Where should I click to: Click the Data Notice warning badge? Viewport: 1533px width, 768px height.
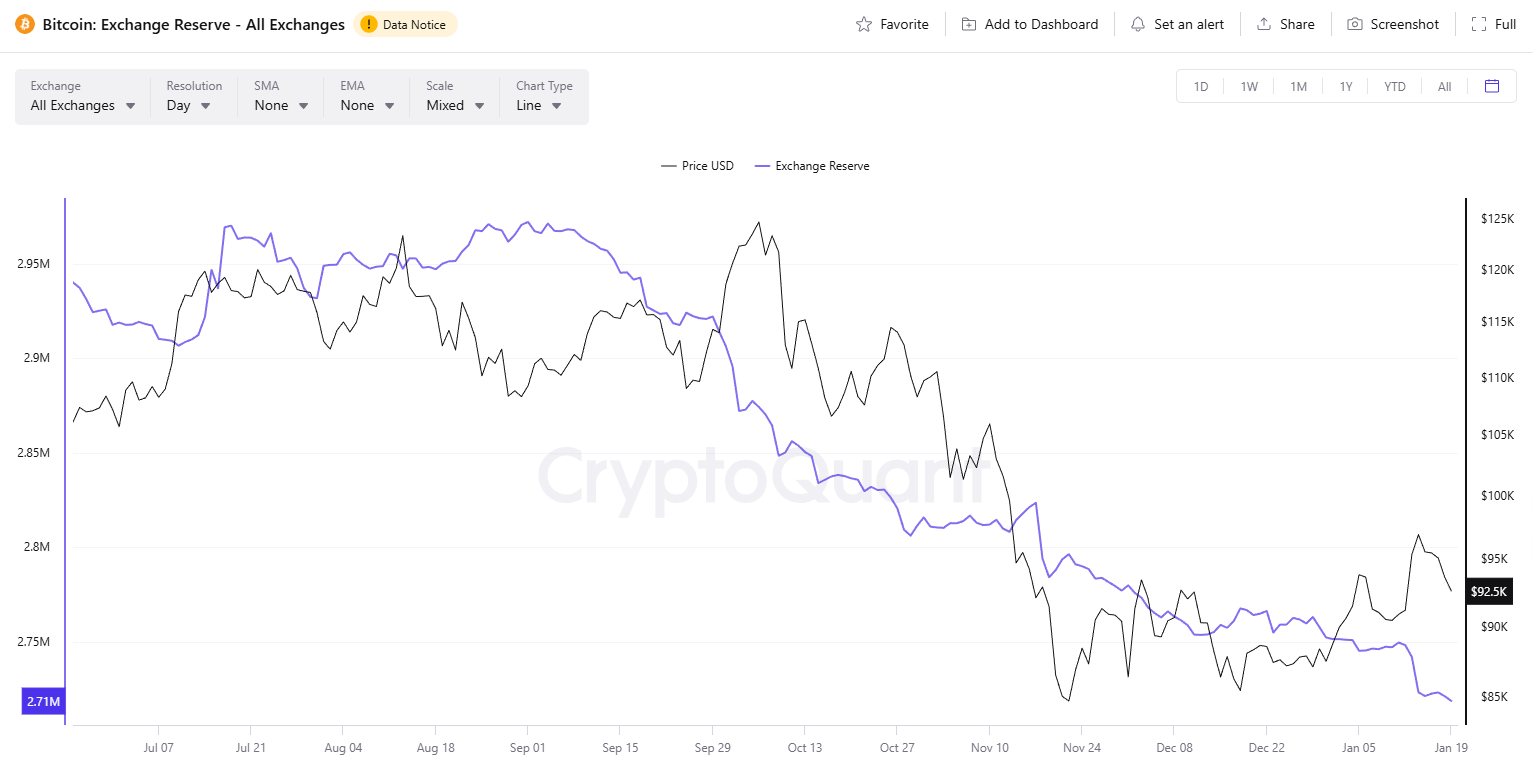[x=406, y=24]
